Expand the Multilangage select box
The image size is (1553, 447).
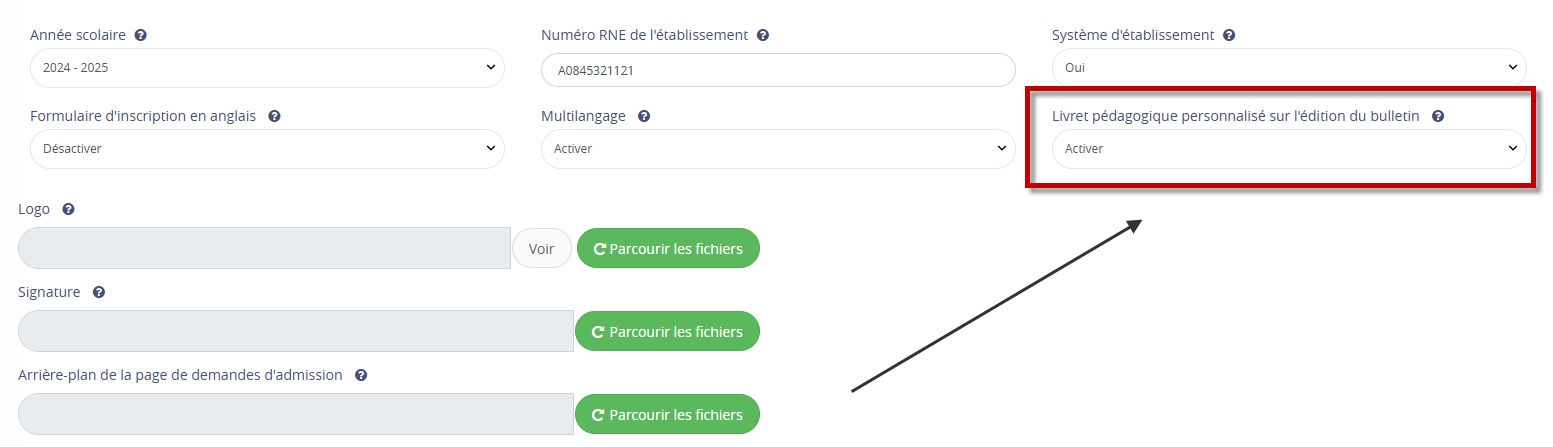[x=778, y=149]
